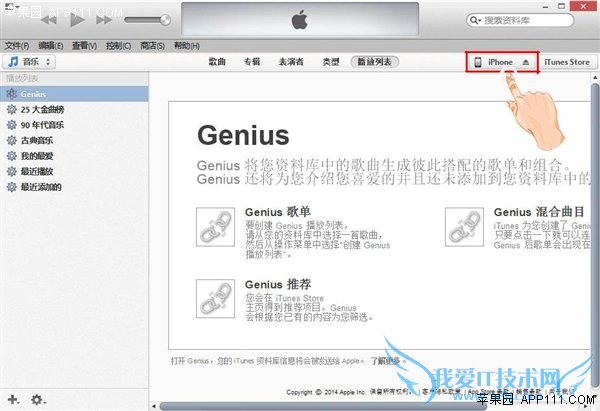
Task: Click the next track fast-forward button
Action: tap(104, 20)
